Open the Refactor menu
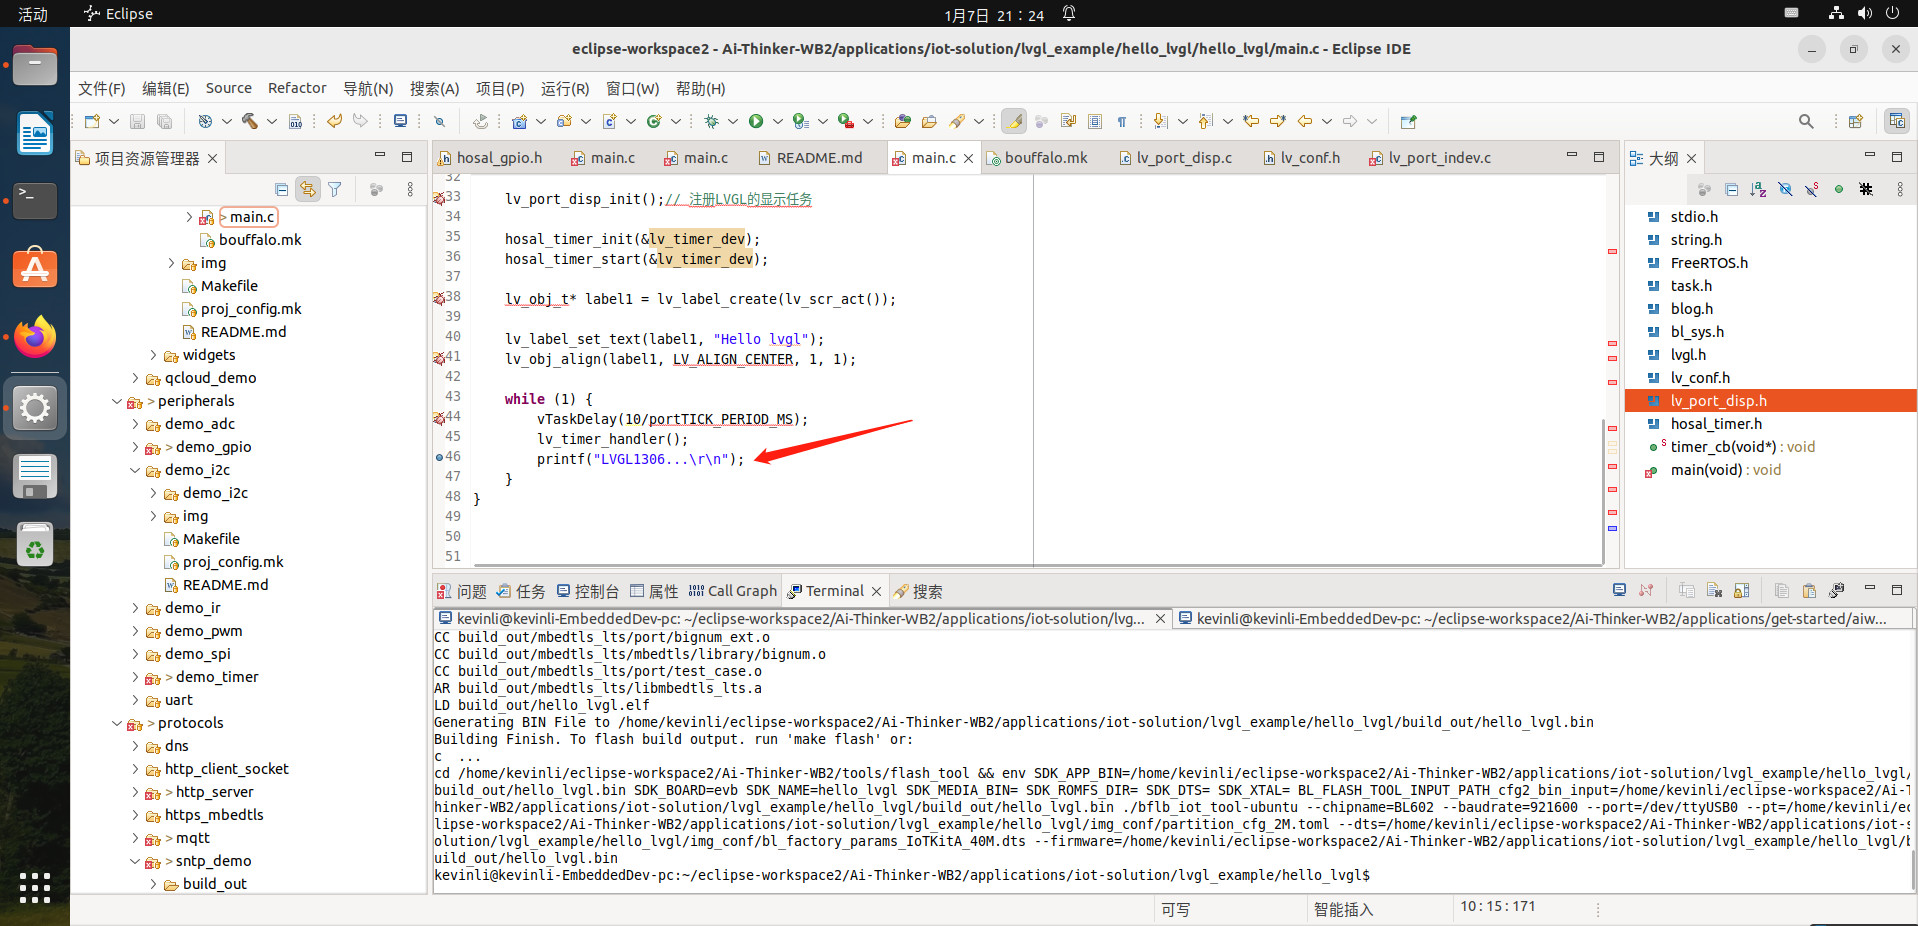1918x926 pixels. [297, 88]
